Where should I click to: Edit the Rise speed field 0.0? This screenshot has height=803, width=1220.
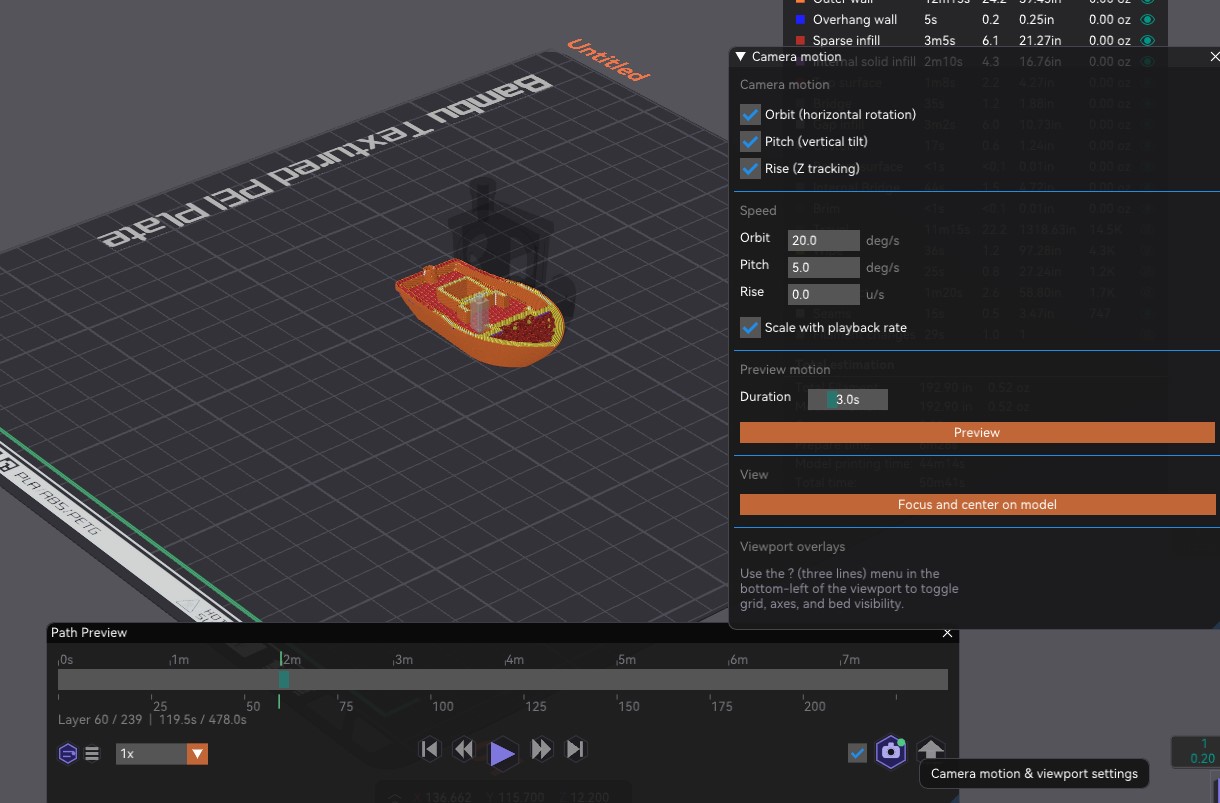[x=824, y=294]
